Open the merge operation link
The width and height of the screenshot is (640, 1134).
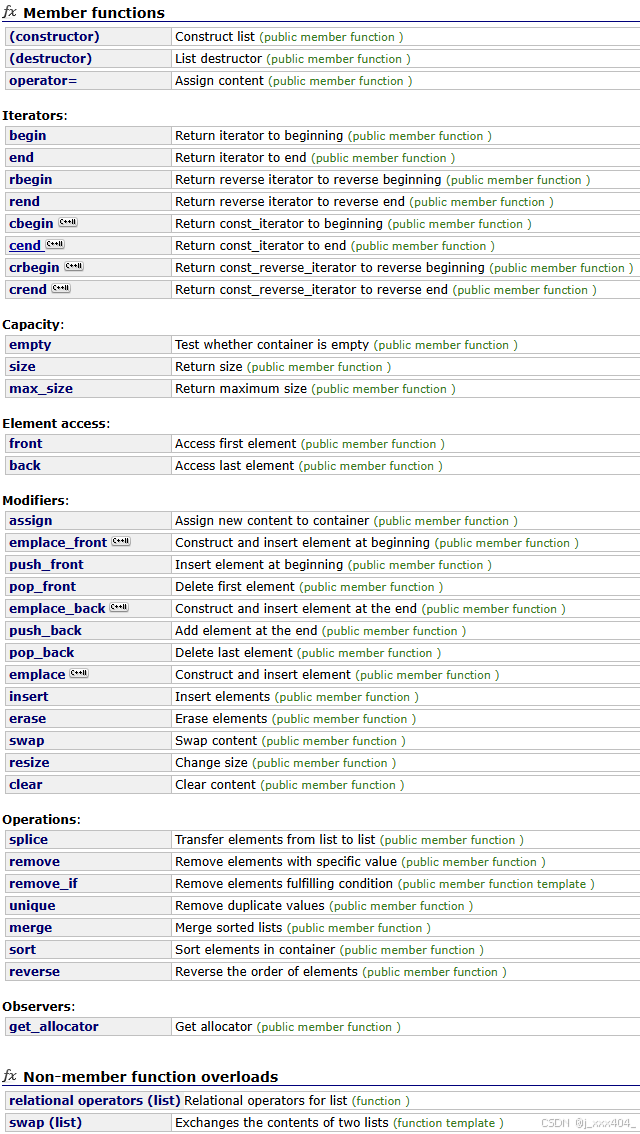(30, 929)
